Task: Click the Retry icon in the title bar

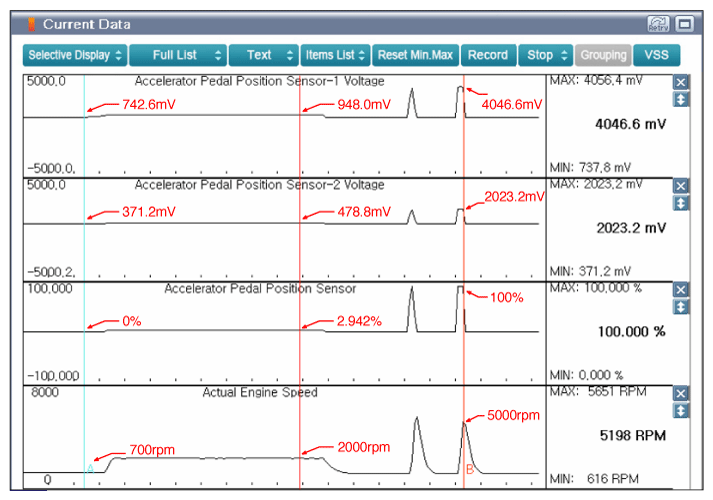Action: click(x=658, y=23)
